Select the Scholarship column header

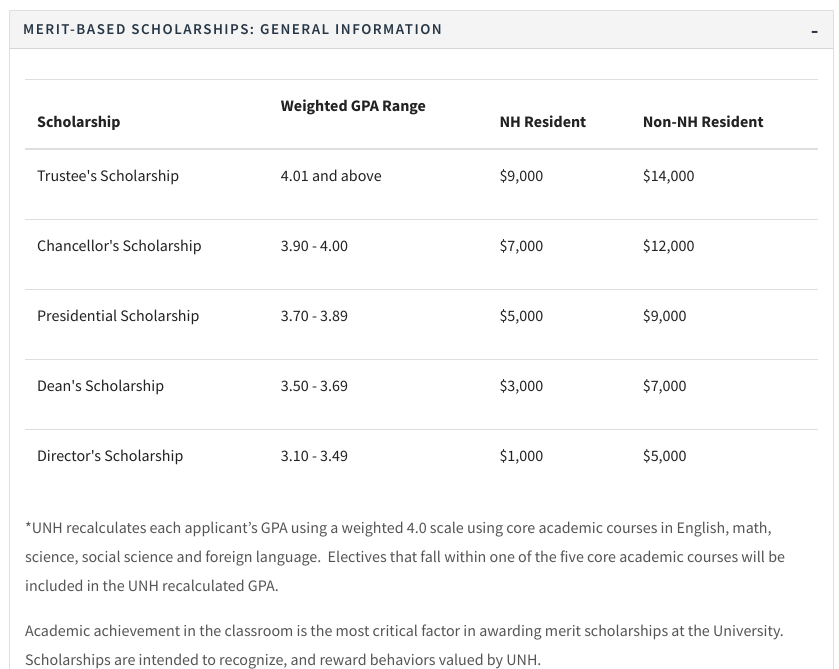(x=78, y=122)
